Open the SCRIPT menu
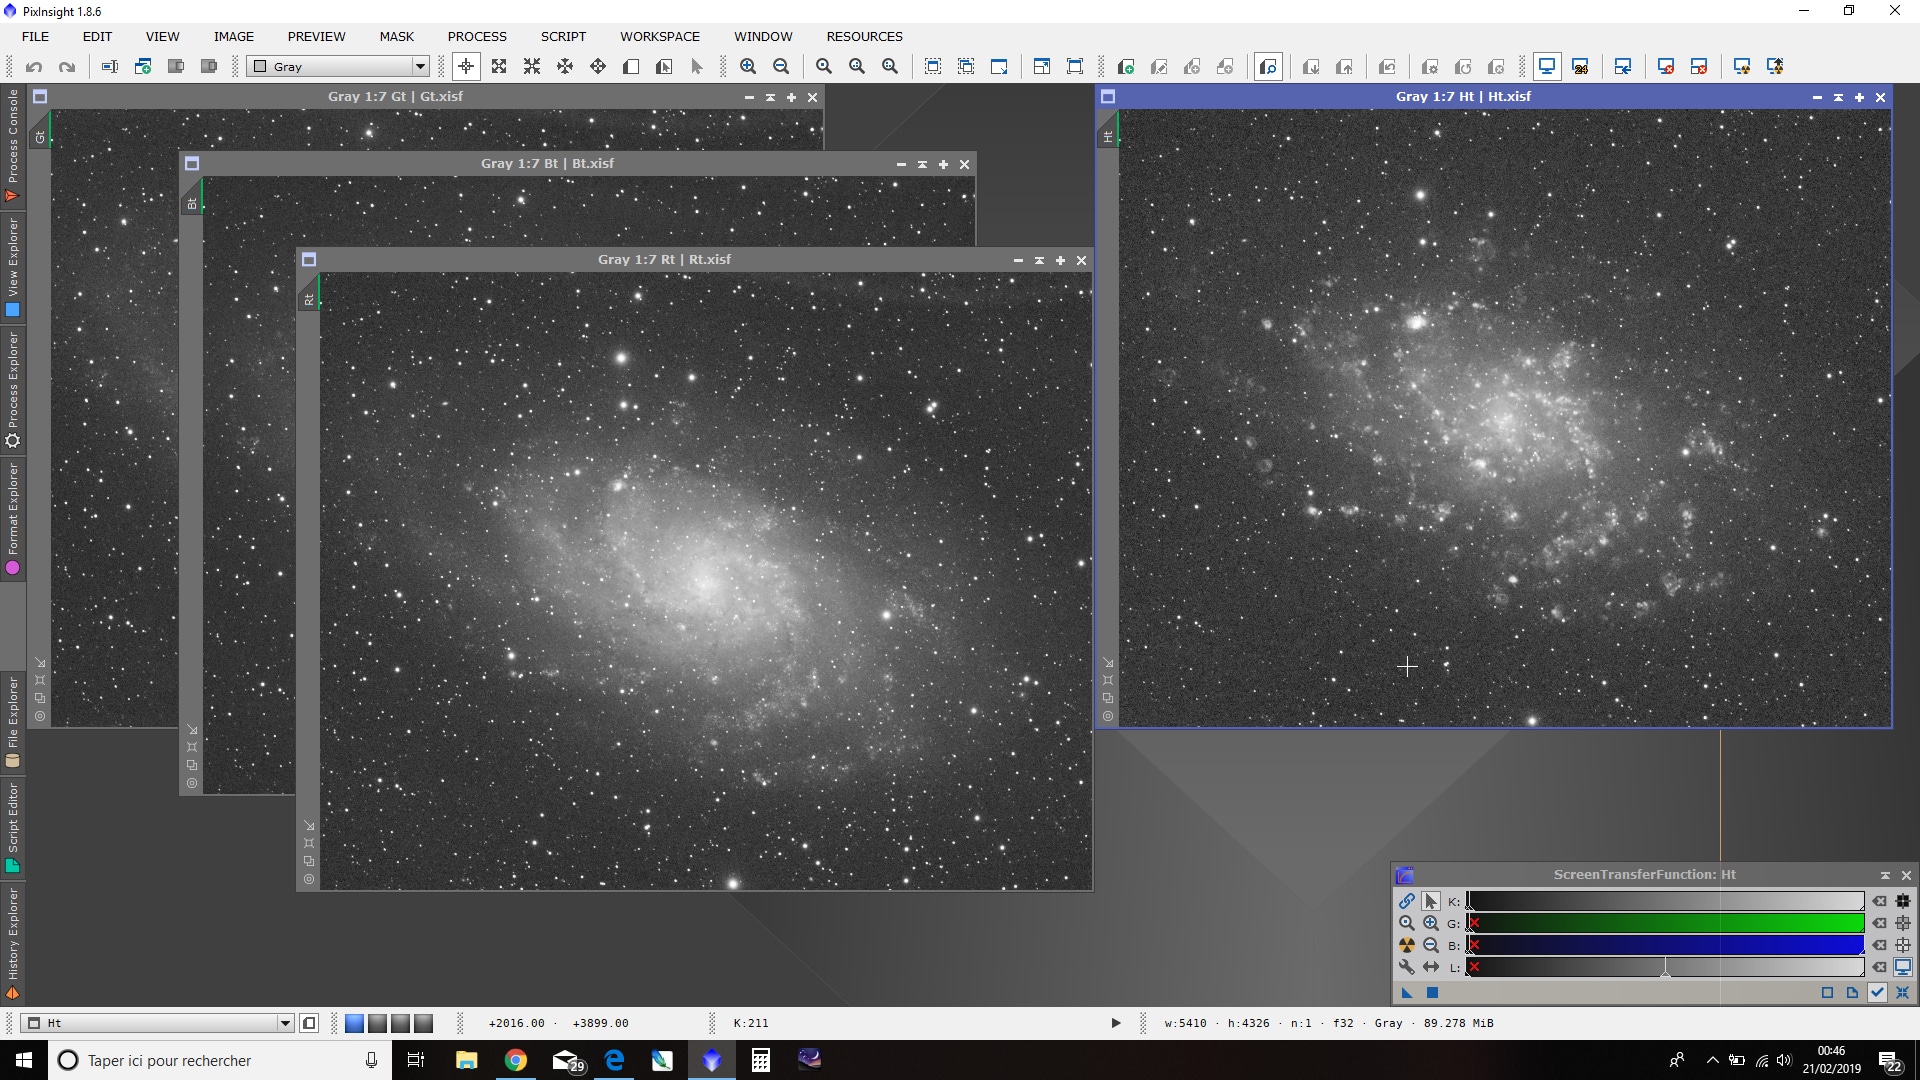This screenshot has width=1920, height=1080. [563, 36]
